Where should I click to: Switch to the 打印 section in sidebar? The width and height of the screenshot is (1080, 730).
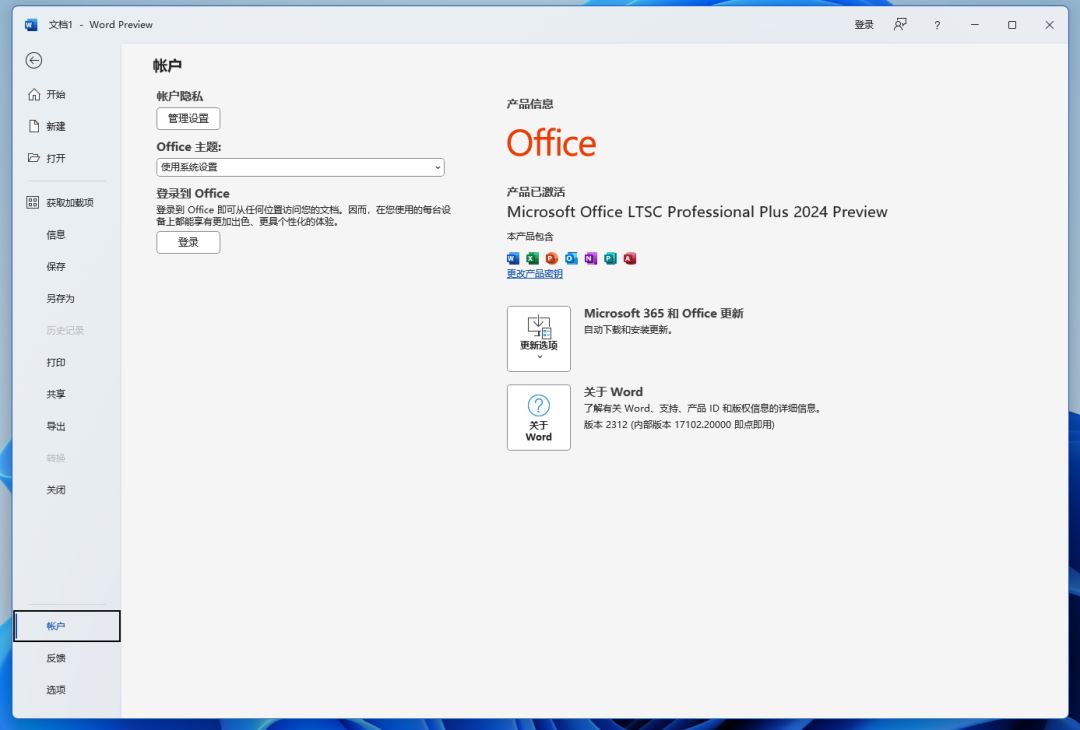(56, 362)
